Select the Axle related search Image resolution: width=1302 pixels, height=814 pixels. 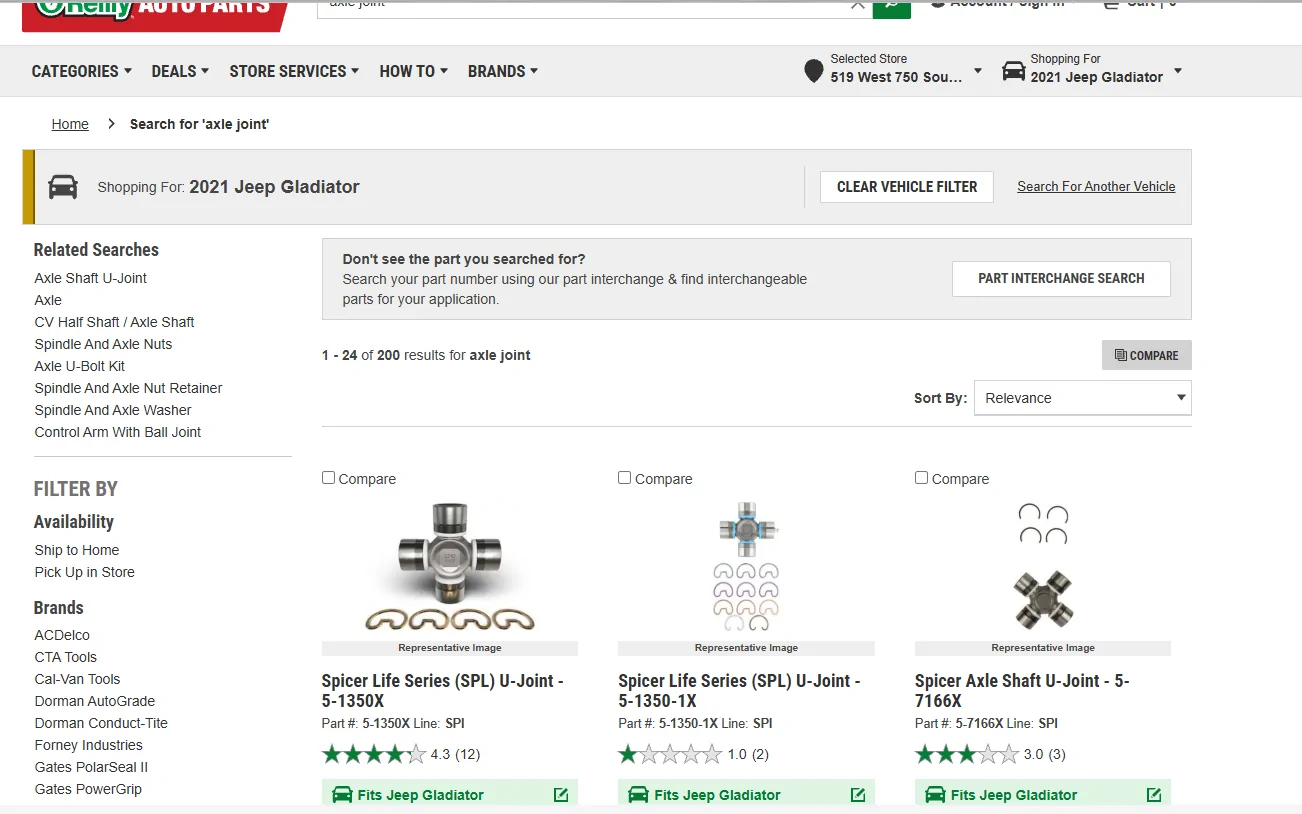click(48, 300)
